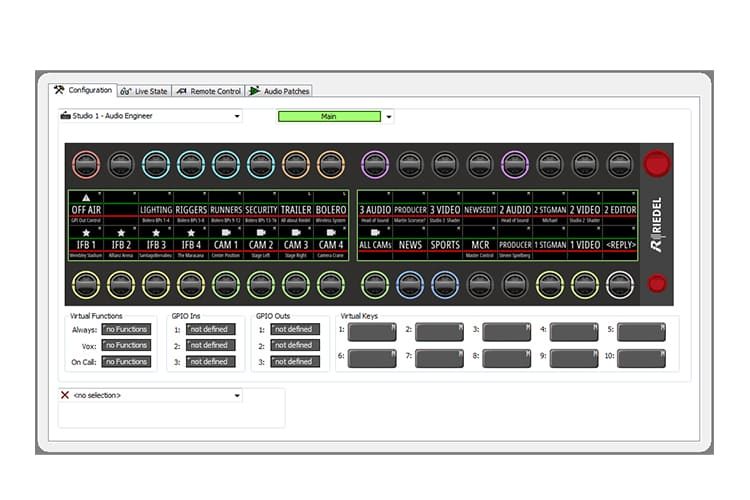
Task: Select the CAM 4 key with camera icon
Action: pyautogui.click(x=331, y=243)
